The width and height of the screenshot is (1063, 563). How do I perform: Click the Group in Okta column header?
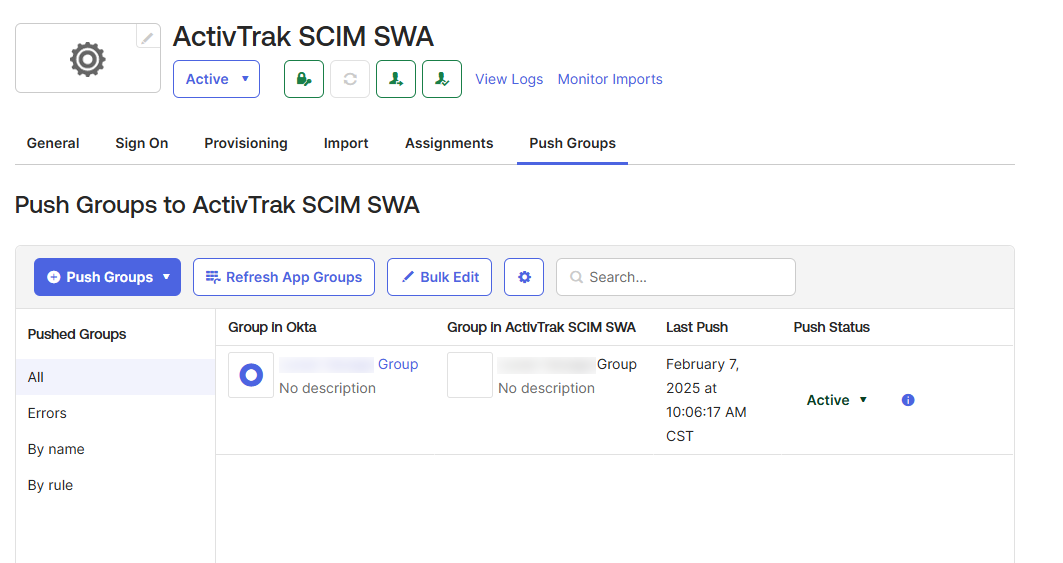273,327
